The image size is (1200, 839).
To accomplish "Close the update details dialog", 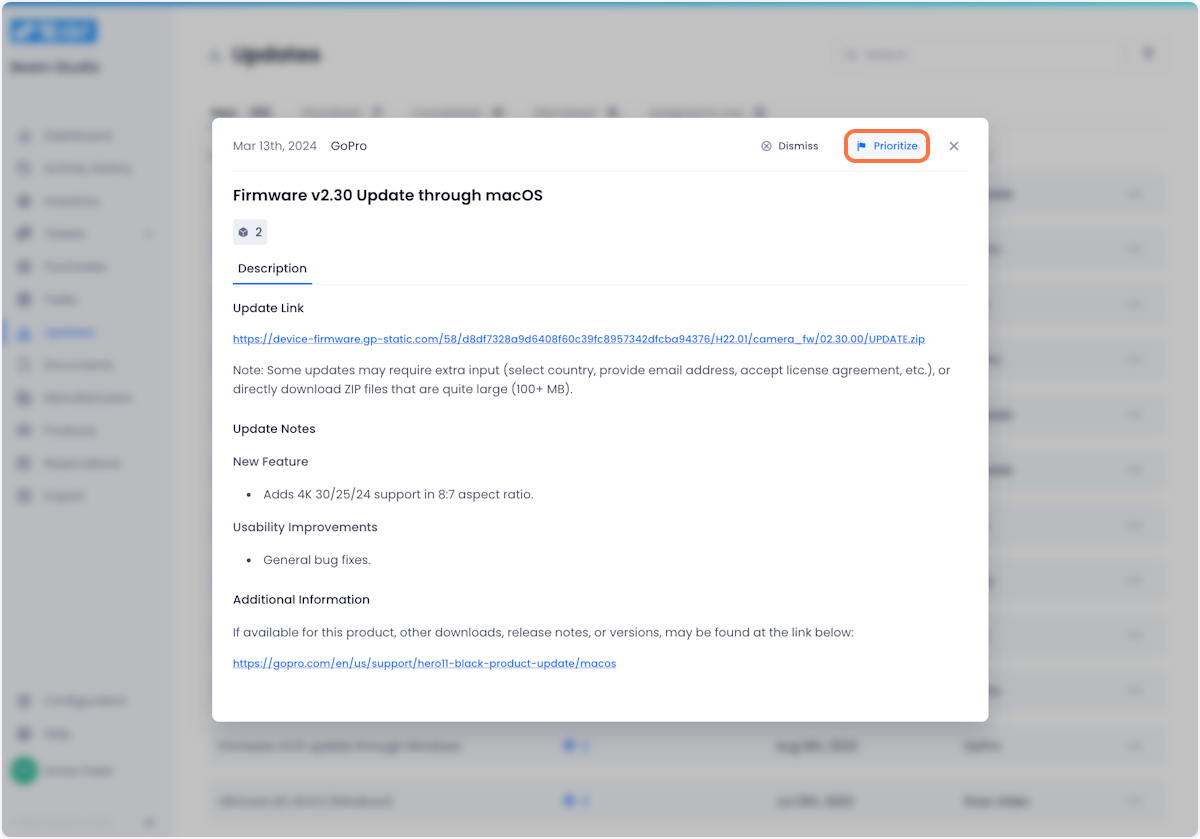I will (954, 146).
